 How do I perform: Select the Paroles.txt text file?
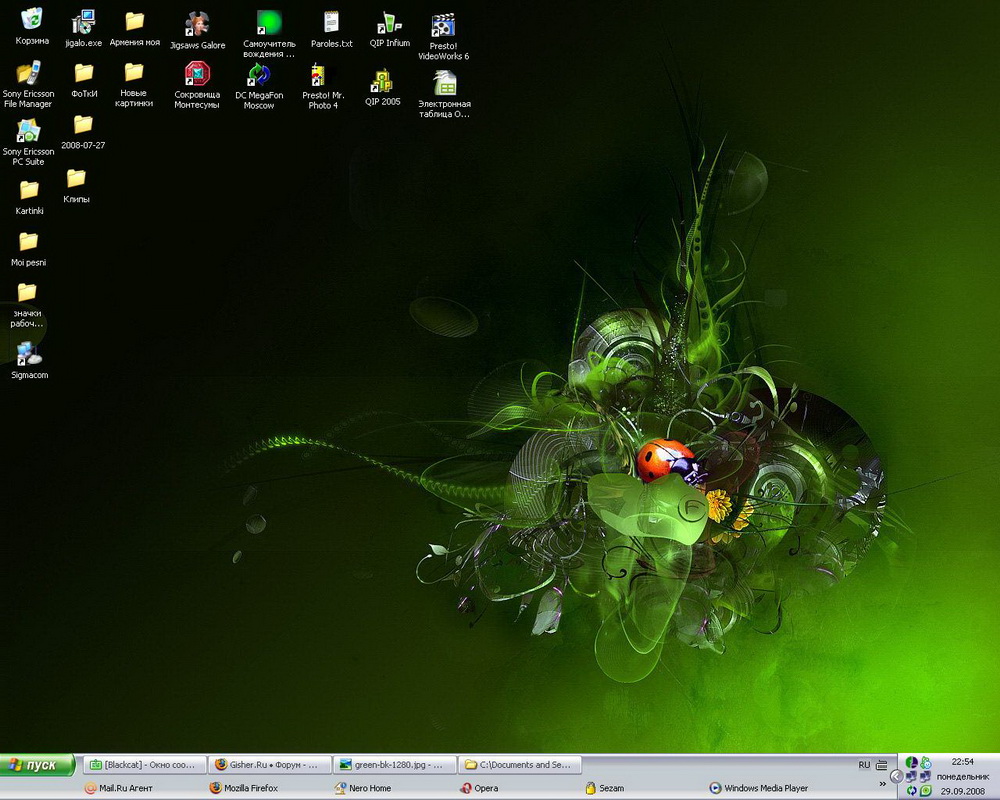[x=331, y=23]
